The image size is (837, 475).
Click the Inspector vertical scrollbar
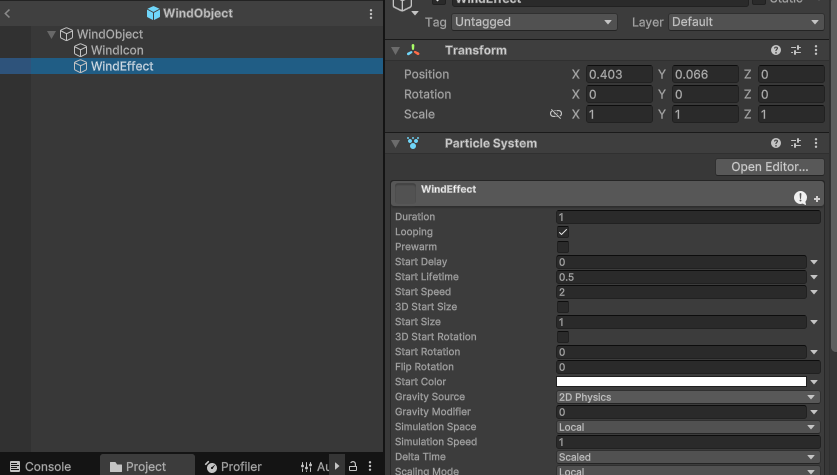tap(833, 176)
